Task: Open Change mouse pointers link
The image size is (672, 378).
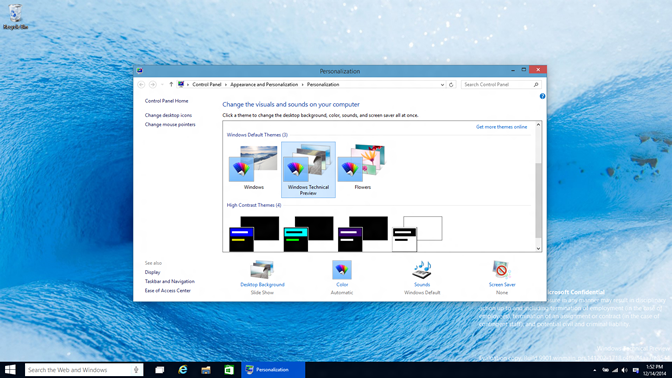Action: tap(170, 125)
